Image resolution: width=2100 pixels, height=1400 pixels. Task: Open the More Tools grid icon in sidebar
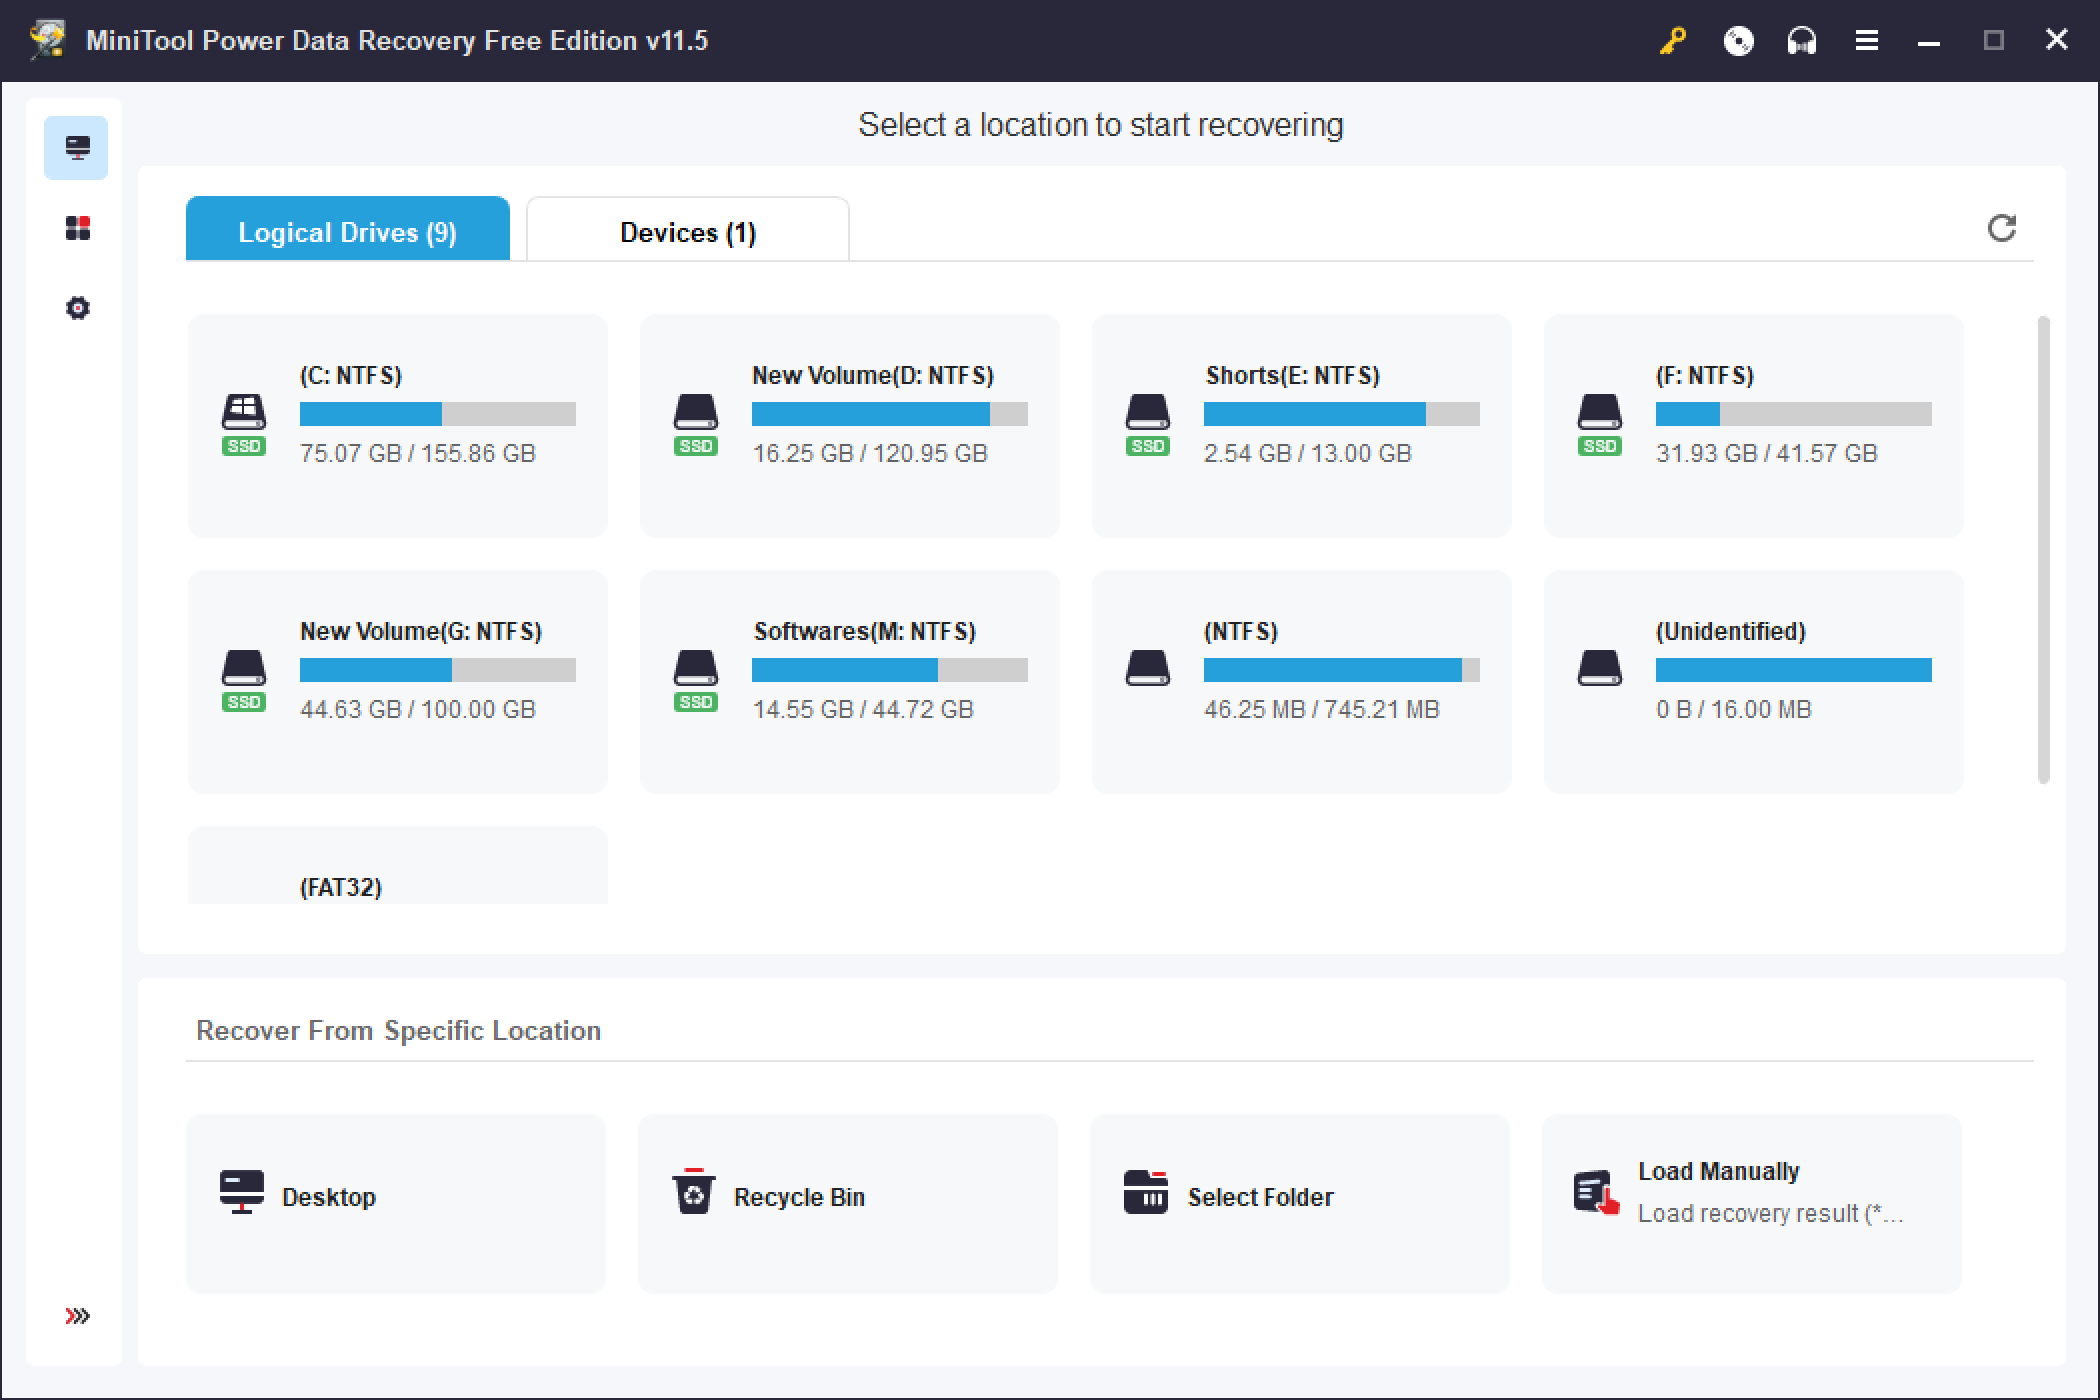click(77, 228)
